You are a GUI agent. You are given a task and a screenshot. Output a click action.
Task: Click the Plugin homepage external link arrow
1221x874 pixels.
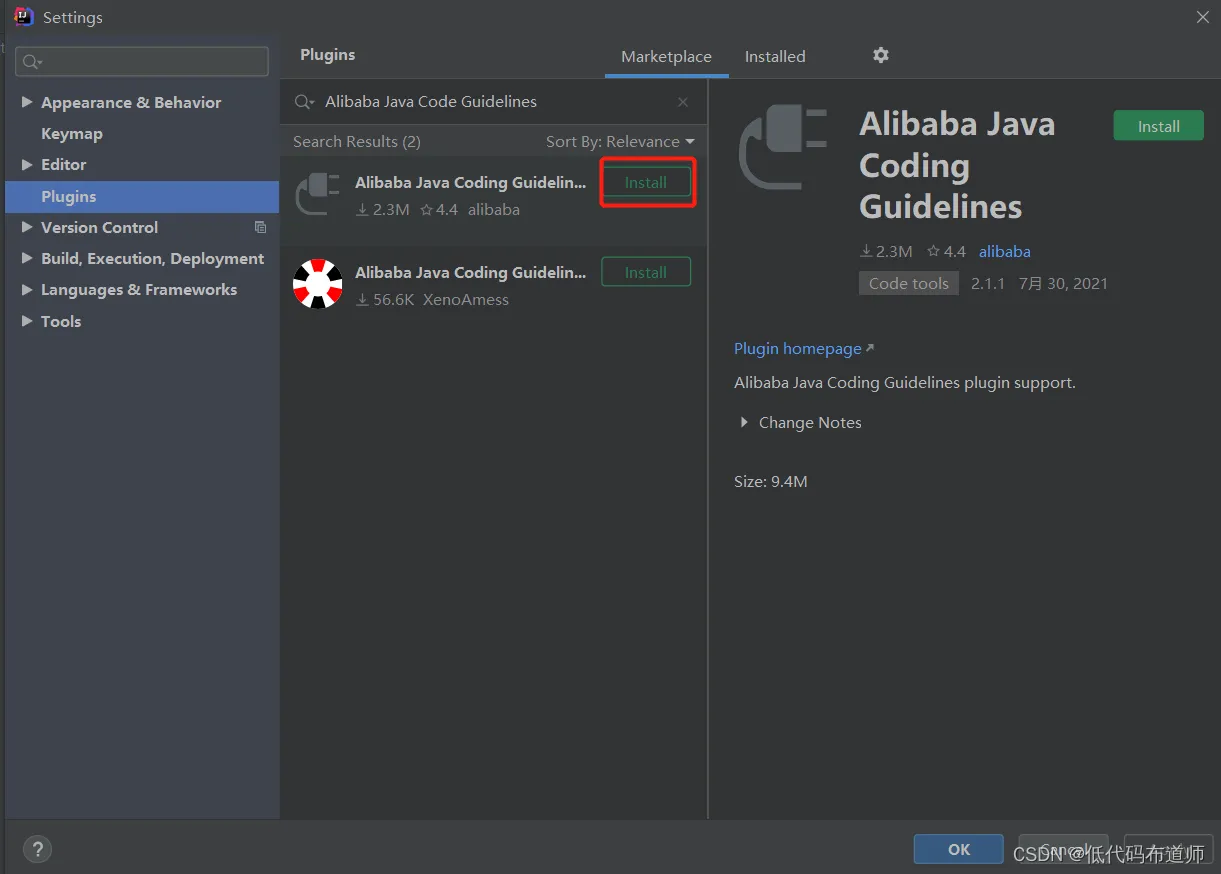(869, 348)
